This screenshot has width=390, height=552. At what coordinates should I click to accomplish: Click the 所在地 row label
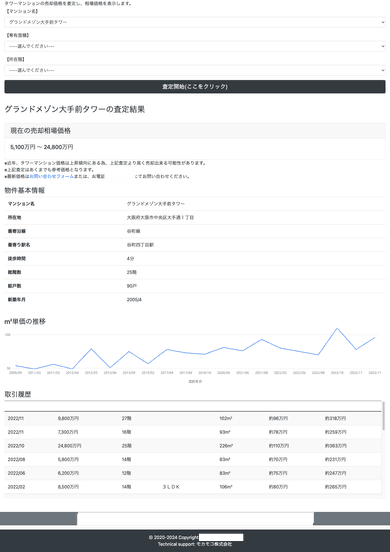pos(14,218)
